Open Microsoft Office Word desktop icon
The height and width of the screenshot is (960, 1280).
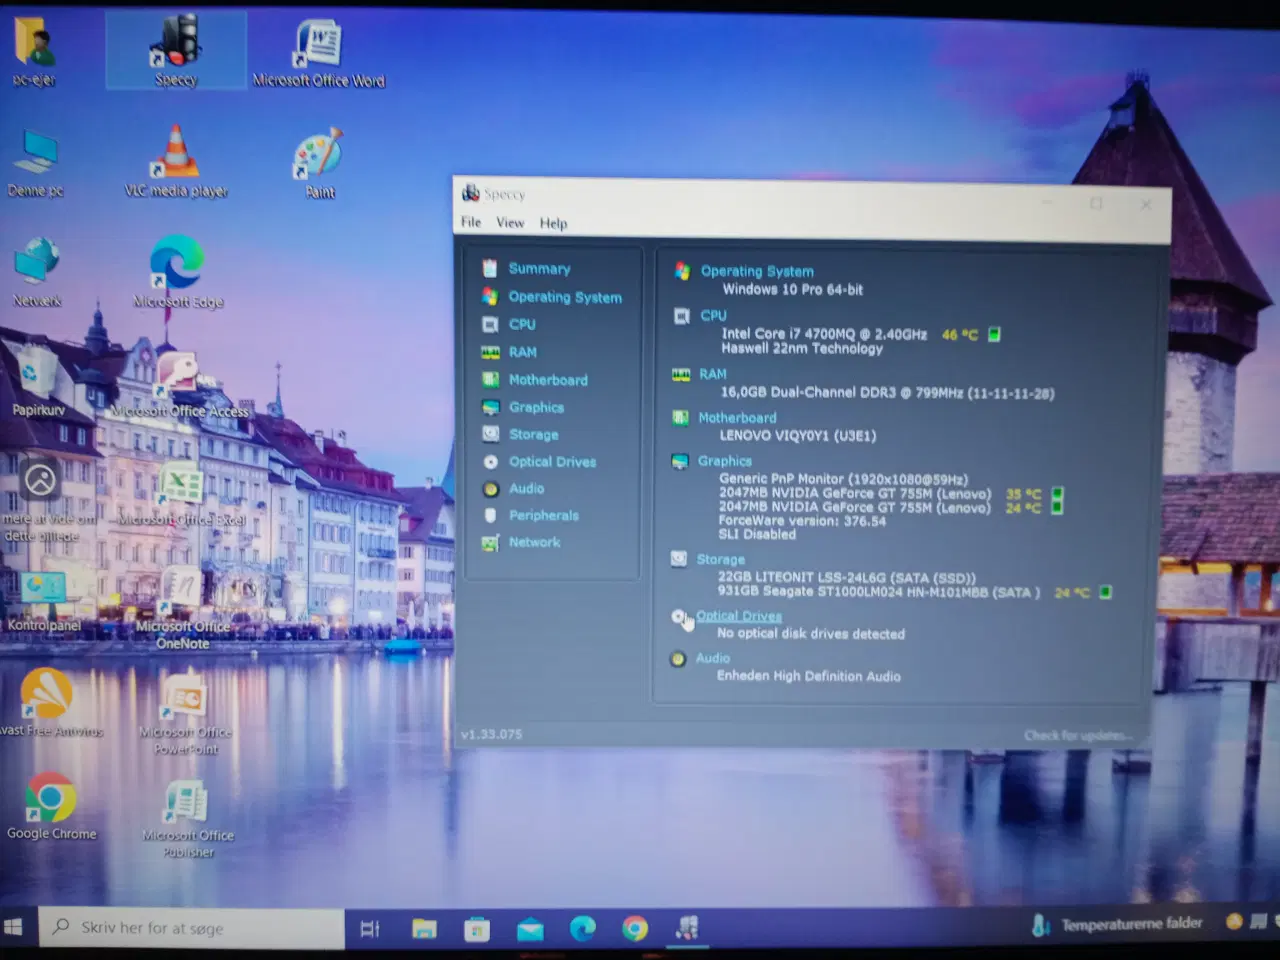tap(318, 52)
